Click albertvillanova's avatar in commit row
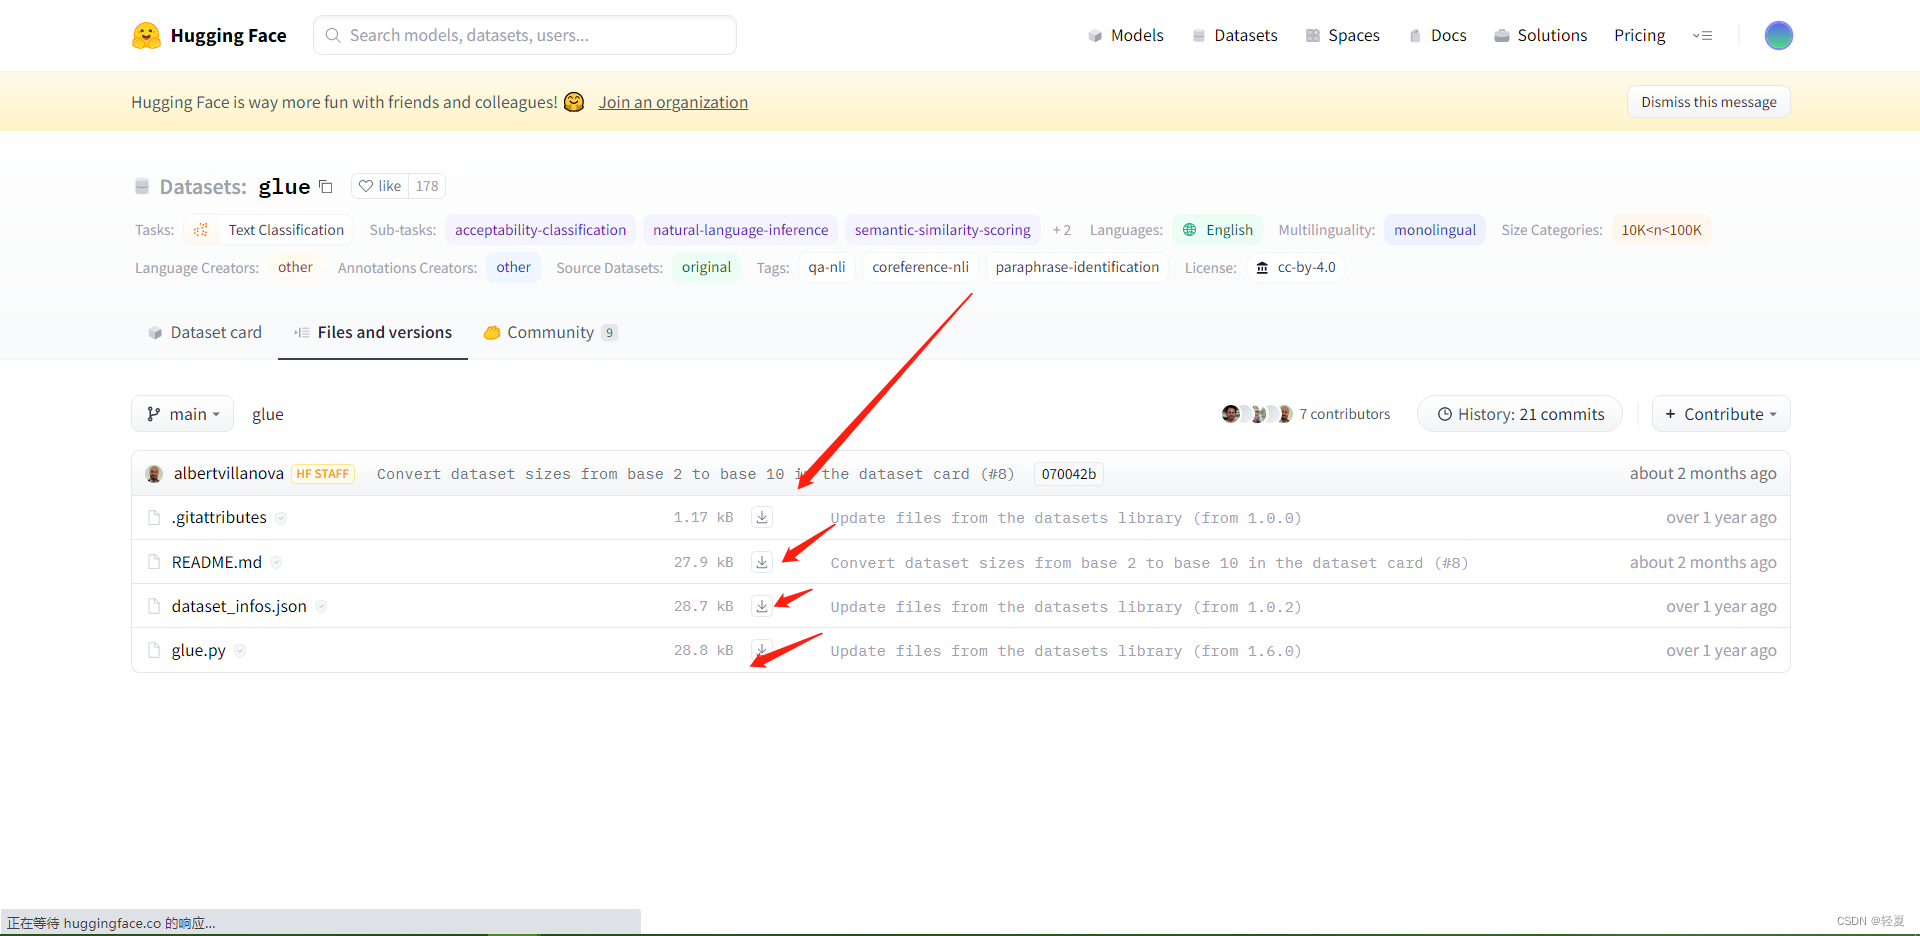 click(x=154, y=474)
